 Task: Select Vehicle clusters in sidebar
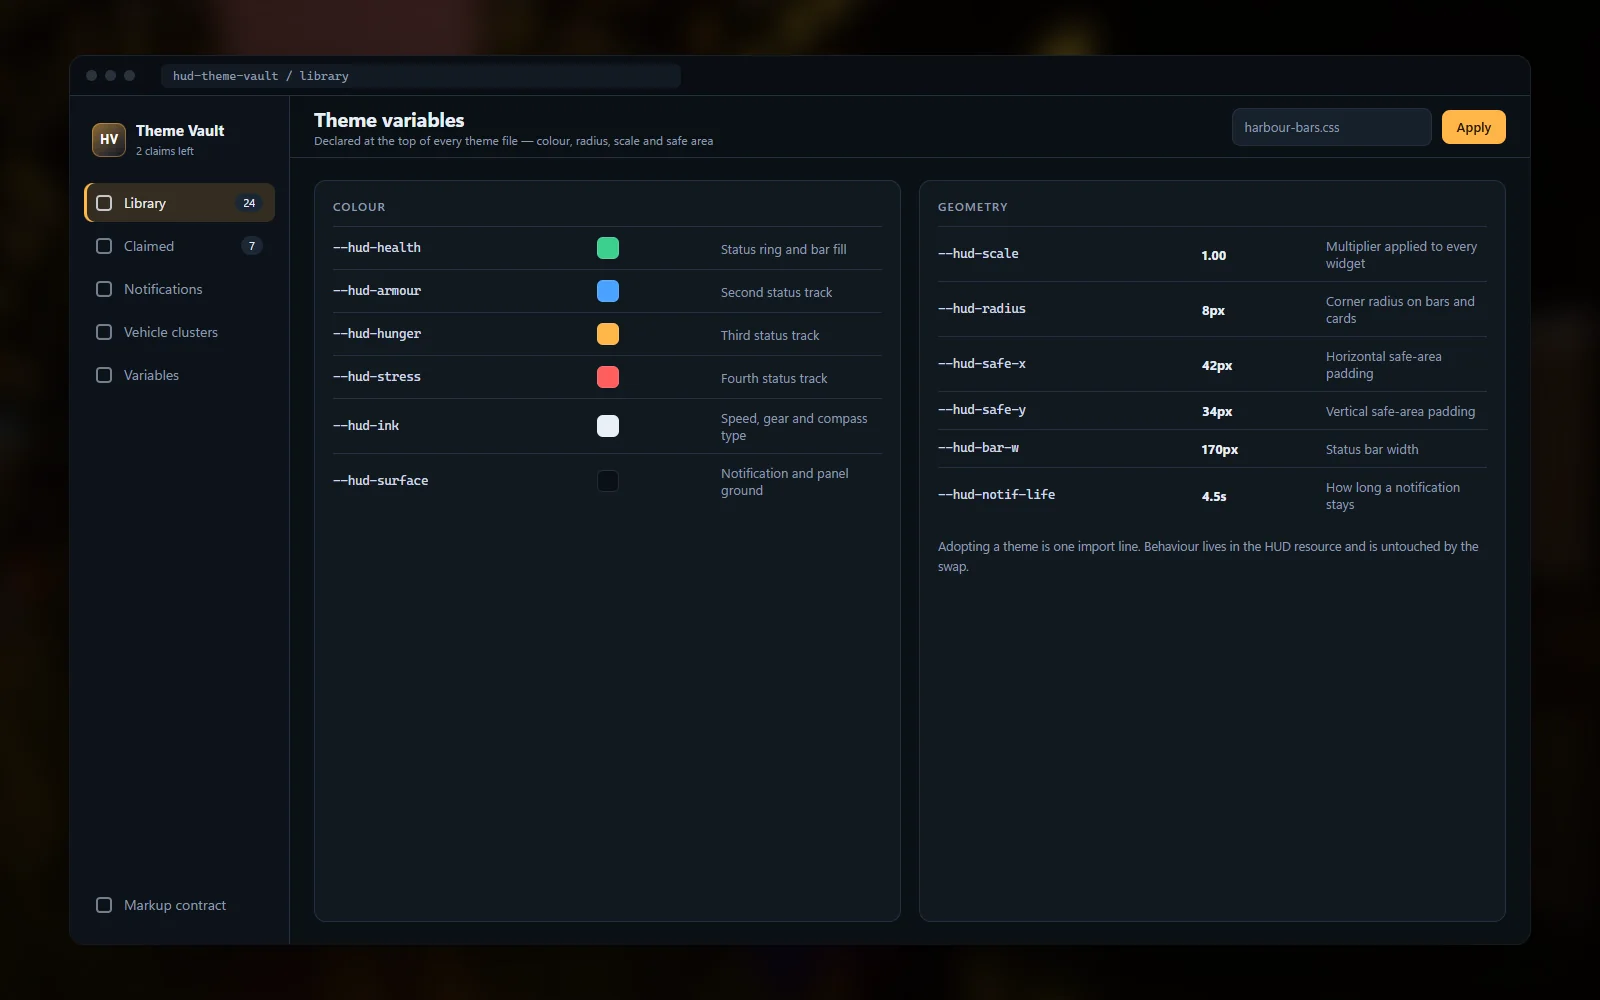[180, 332]
